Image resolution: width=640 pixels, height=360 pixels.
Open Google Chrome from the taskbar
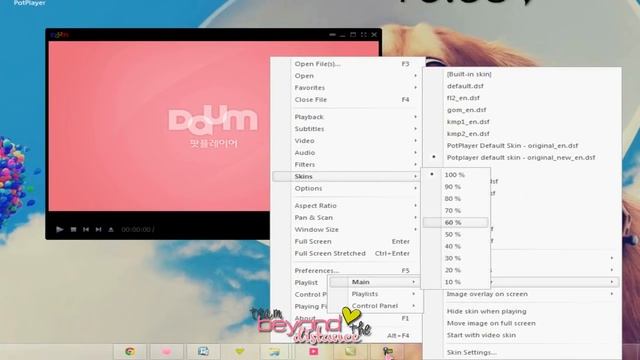(130, 351)
